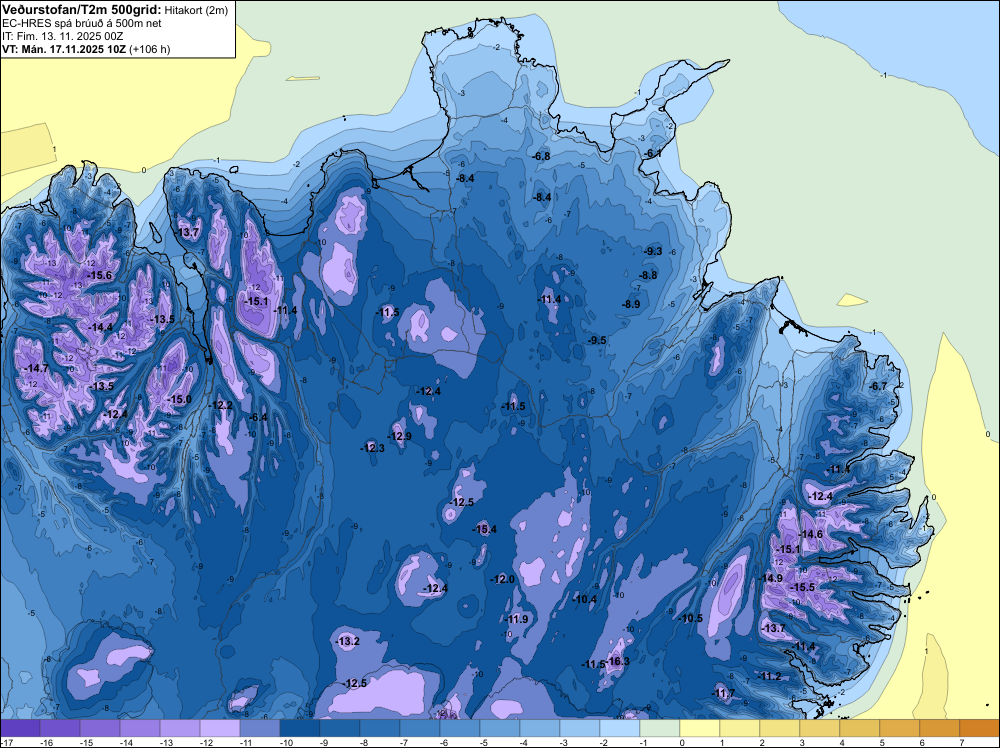Image resolution: width=1000 pixels, height=748 pixels.
Task: Click the -14.6 temperature label
Action: pyautogui.click(x=811, y=534)
